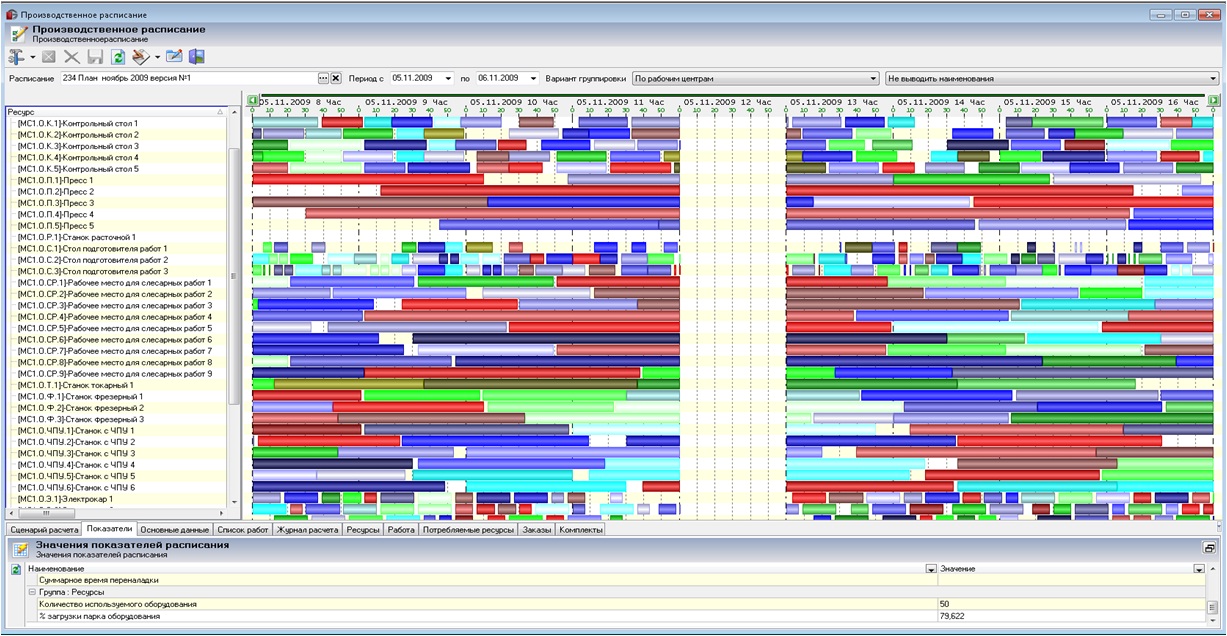Click the ellipsis button to choose a schedule
Viewport: 1227px width, 636px height.
[323, 78]
